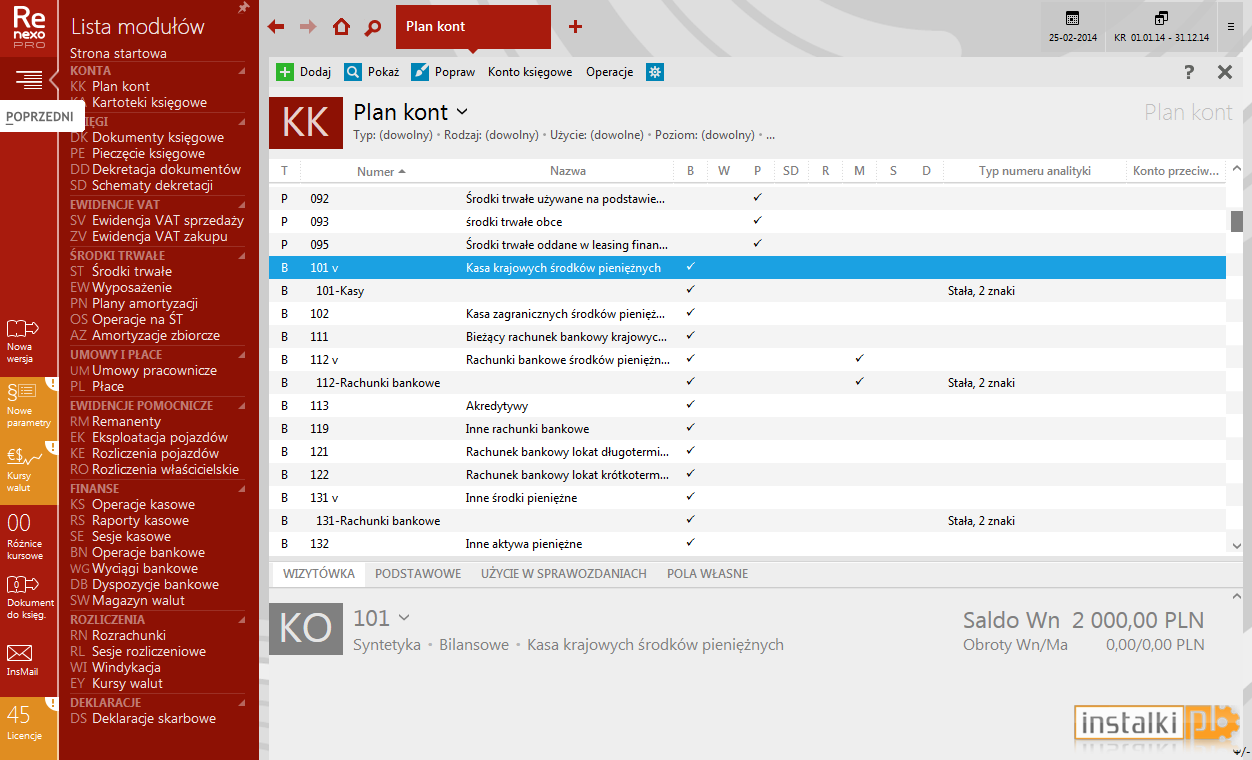The image size is (1252, 760).
Task: Click the home icon in navigation bar
Action: click(x=341, y=27)
